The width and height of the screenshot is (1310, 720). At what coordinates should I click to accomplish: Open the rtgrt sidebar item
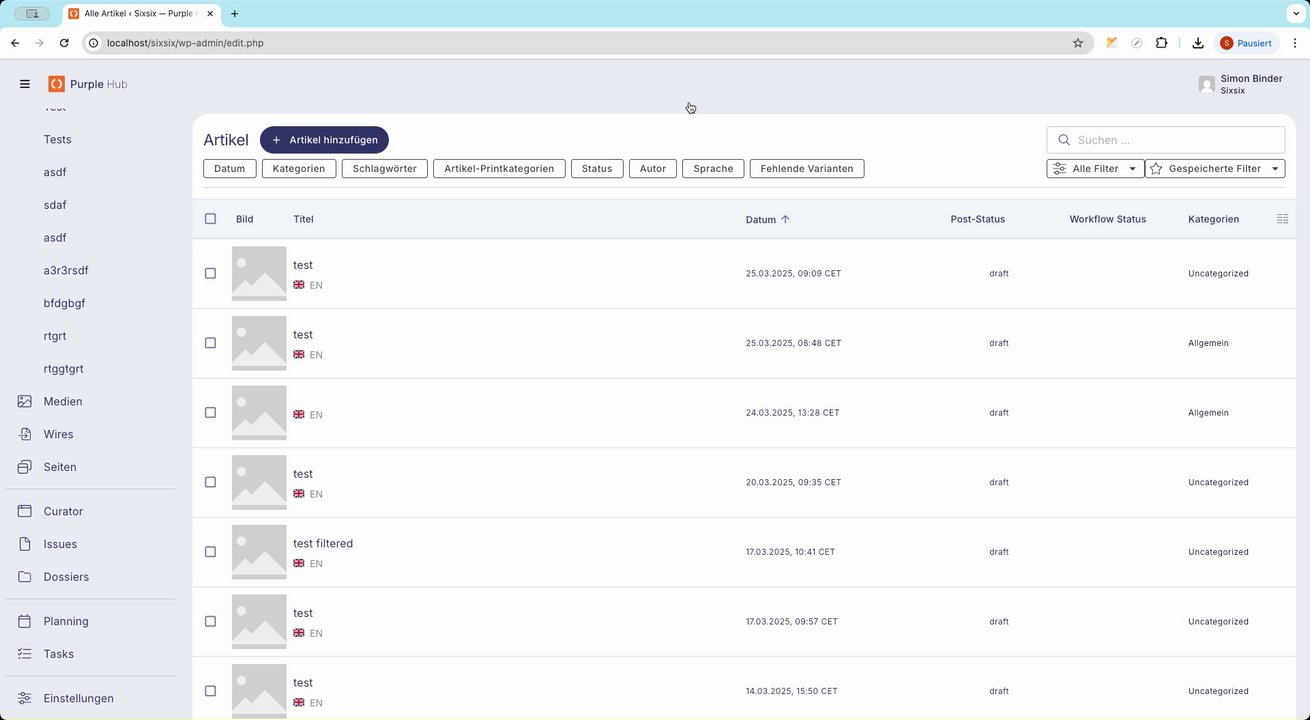(x=55, y=336)
